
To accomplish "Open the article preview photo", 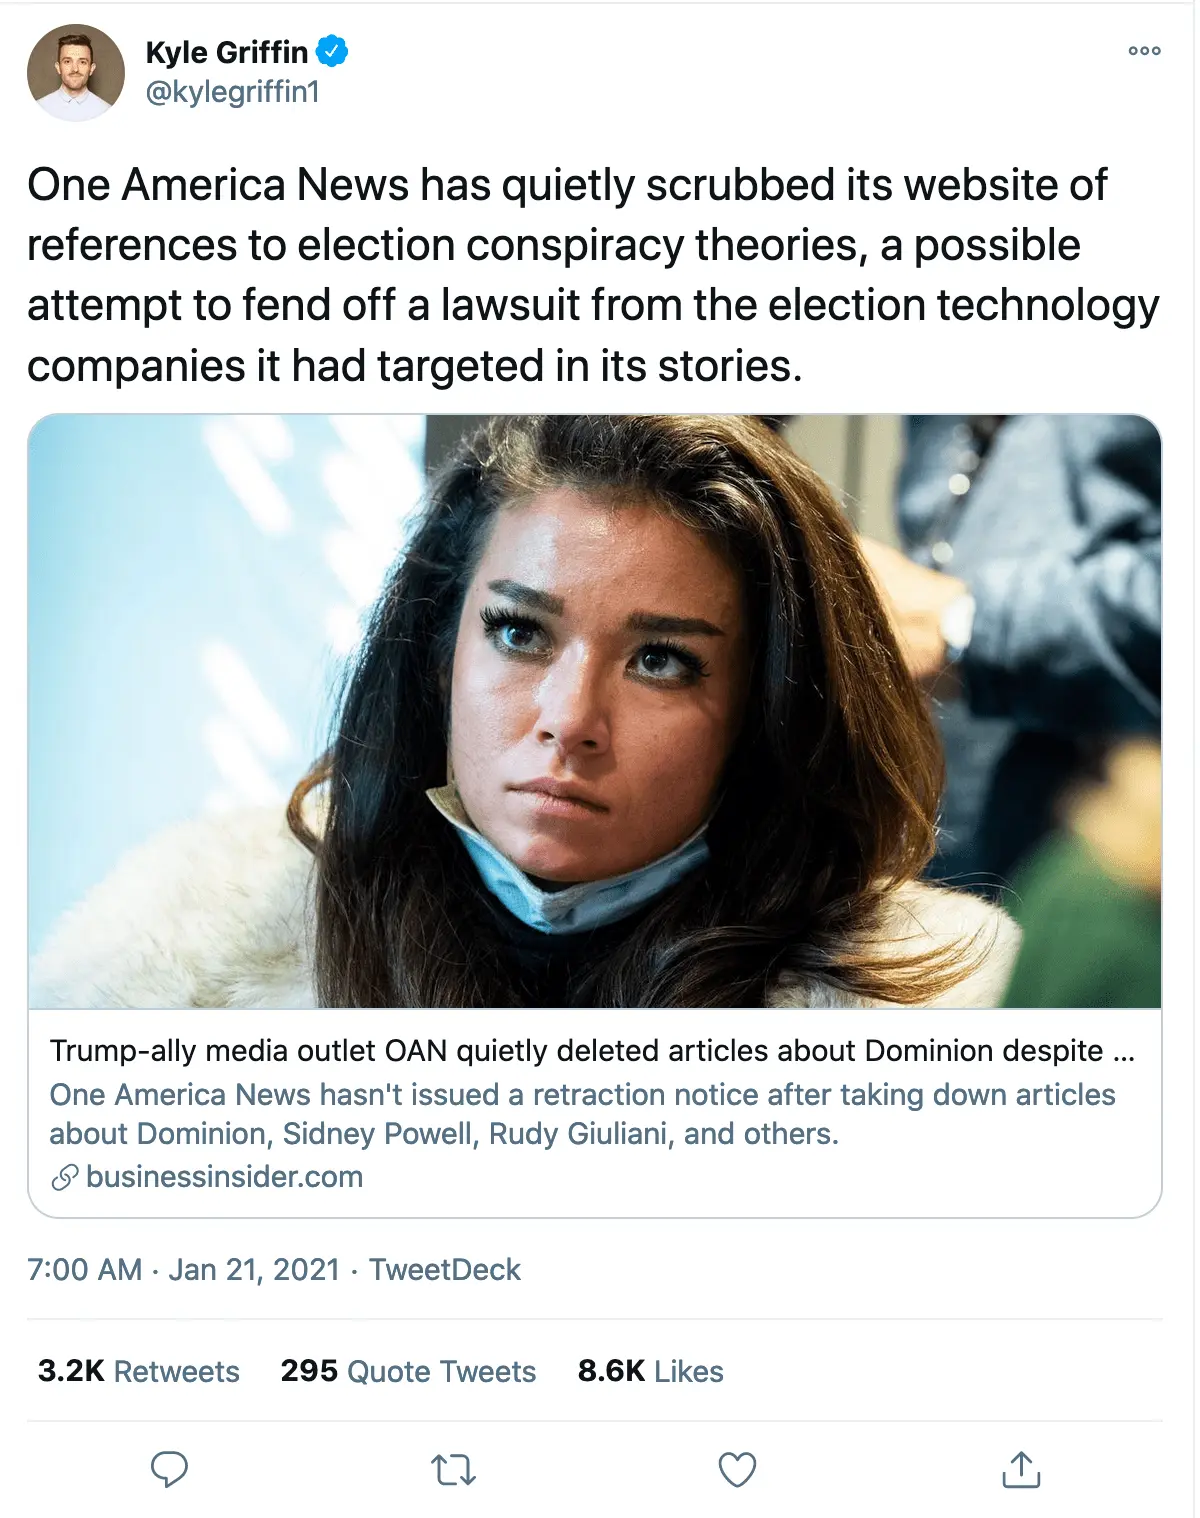I will pos(594,711).
